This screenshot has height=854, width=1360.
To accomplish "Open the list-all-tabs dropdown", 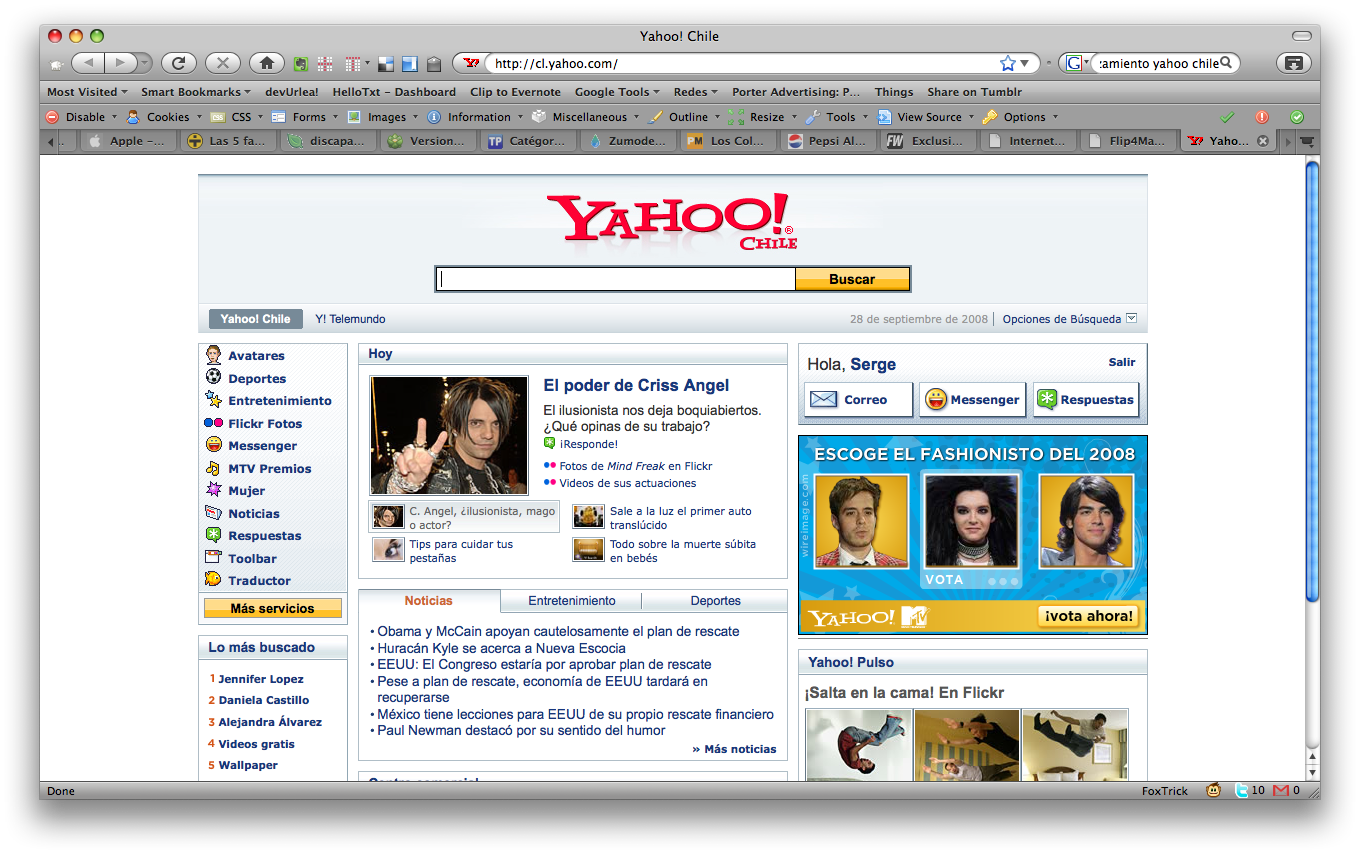I will coord(1306,141).
